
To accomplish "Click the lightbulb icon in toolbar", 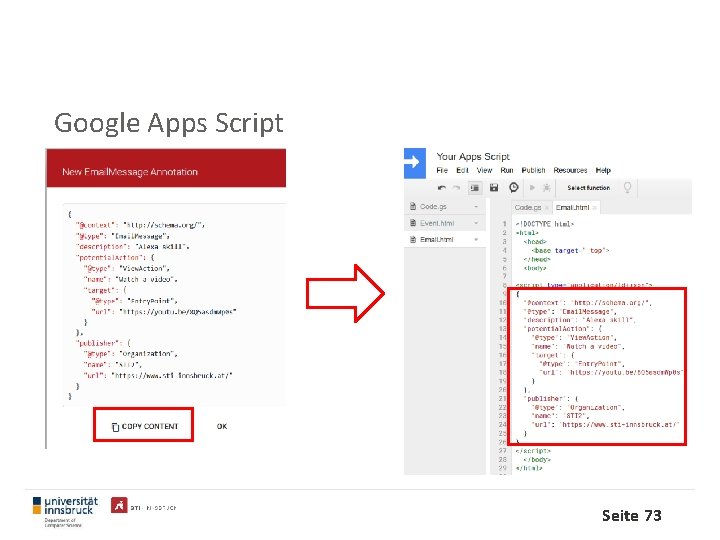I will pos(627,187).
